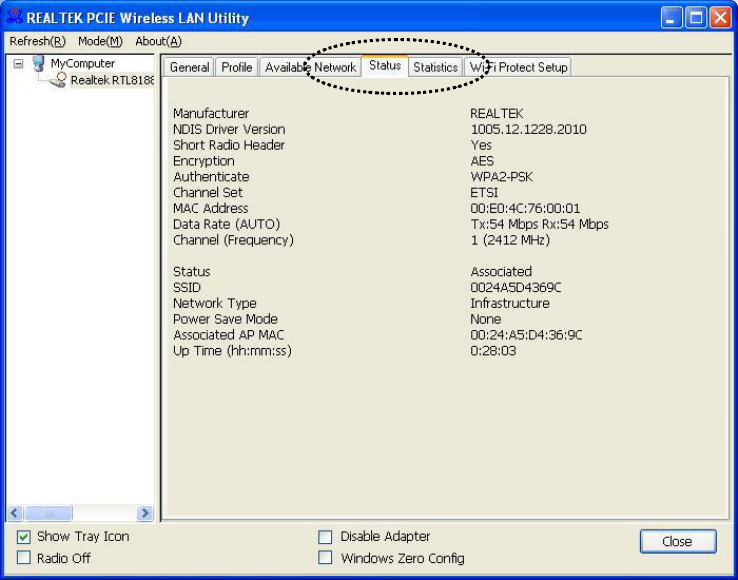Click the AES encryption value
The image size is (738, 580).
tap(482, 161)
